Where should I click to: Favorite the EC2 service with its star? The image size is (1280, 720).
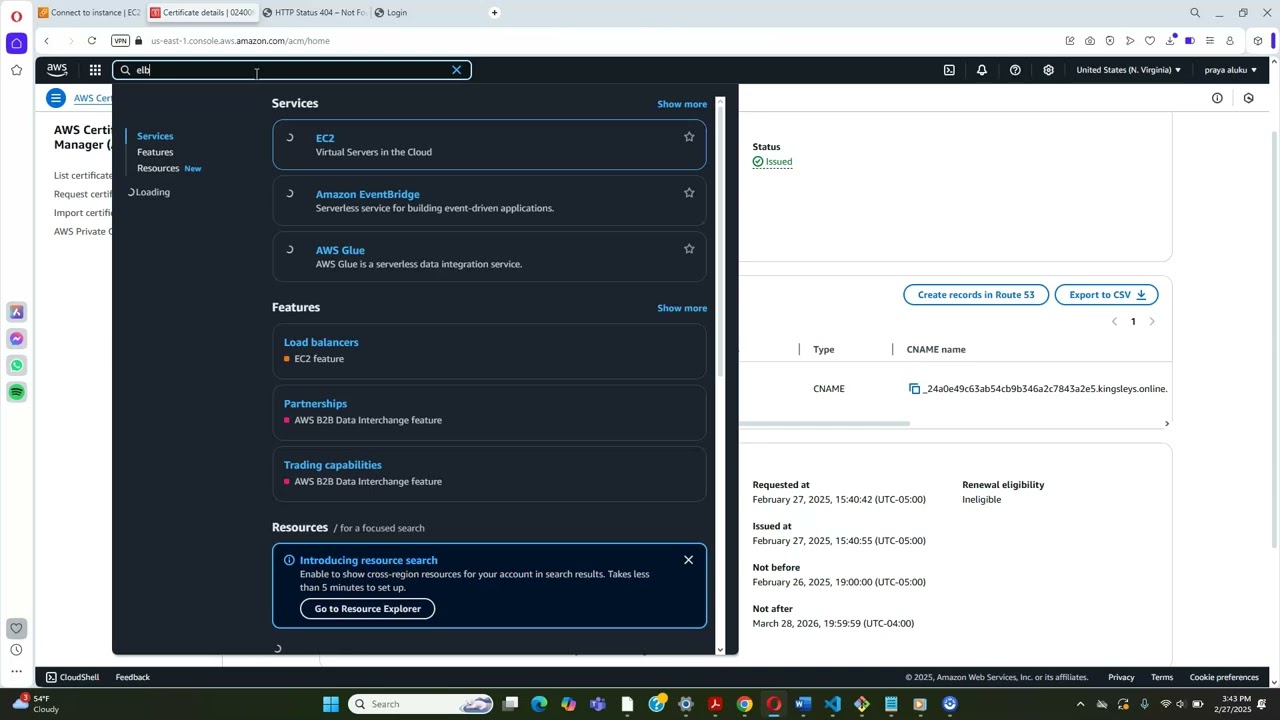(689, 137)
